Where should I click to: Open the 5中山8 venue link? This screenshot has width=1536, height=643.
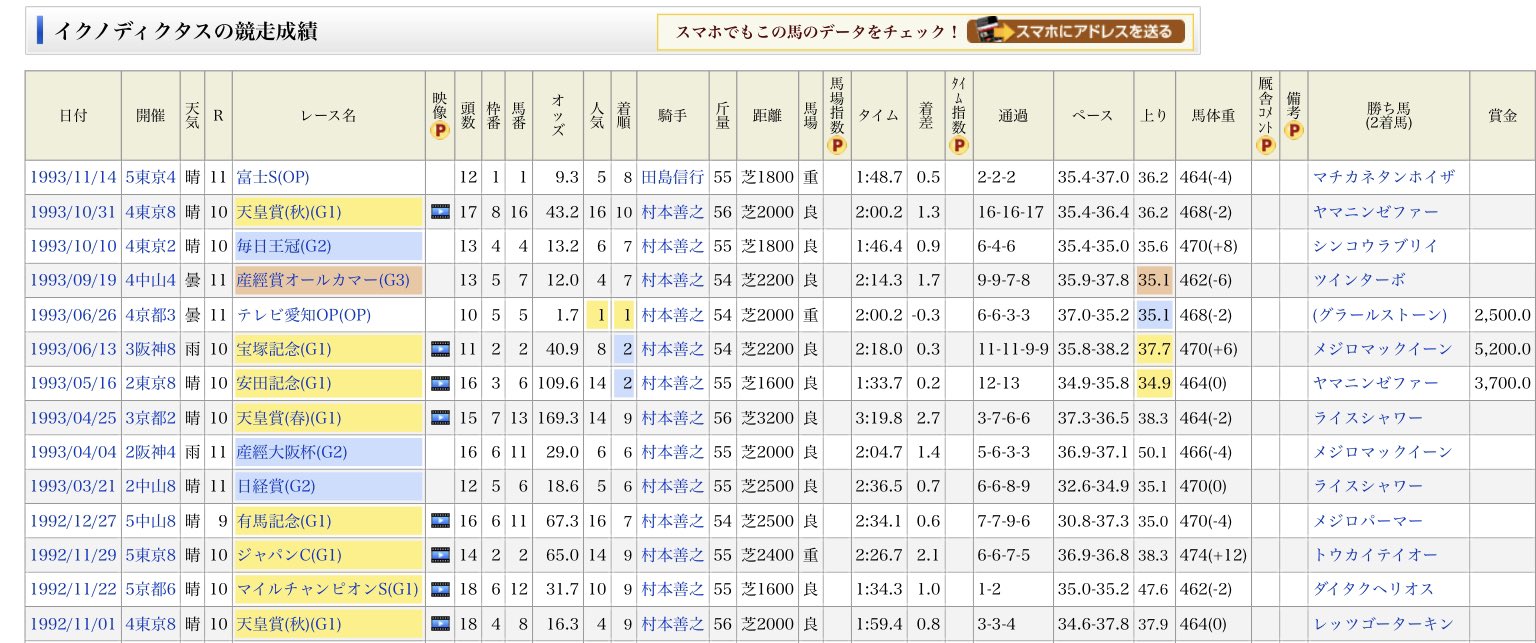coord(150,520)
